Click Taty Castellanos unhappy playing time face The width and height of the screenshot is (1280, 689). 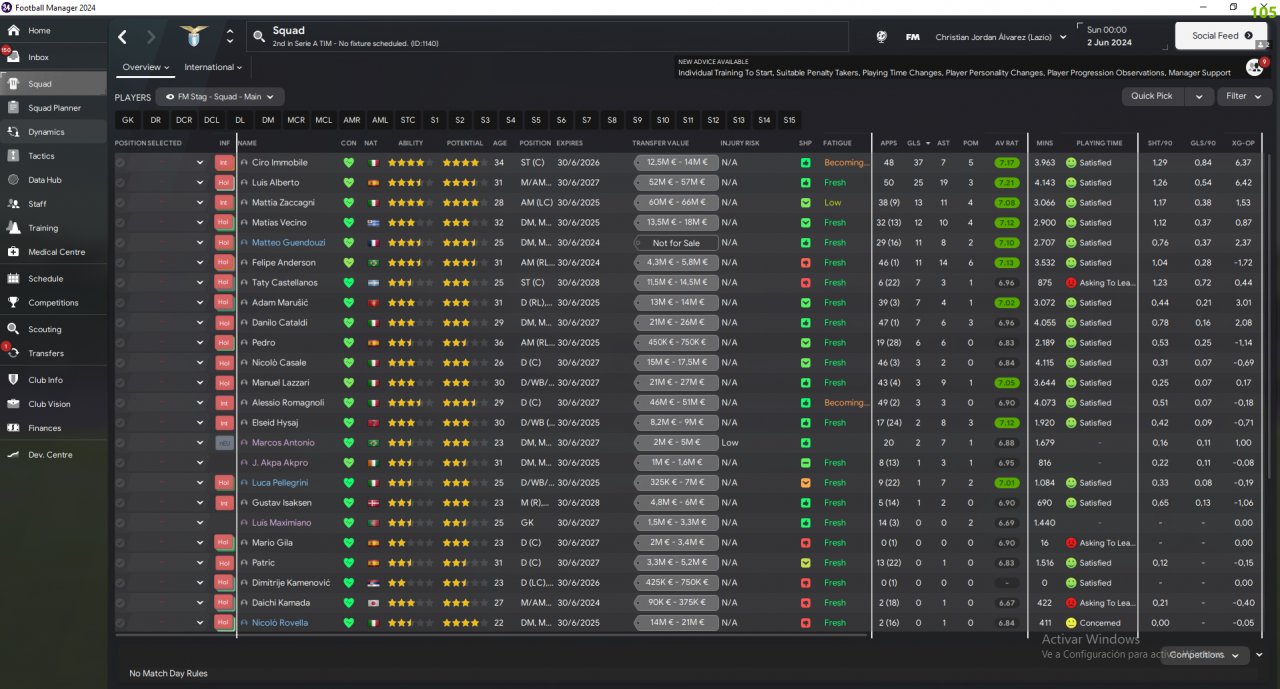point(1070,283)
